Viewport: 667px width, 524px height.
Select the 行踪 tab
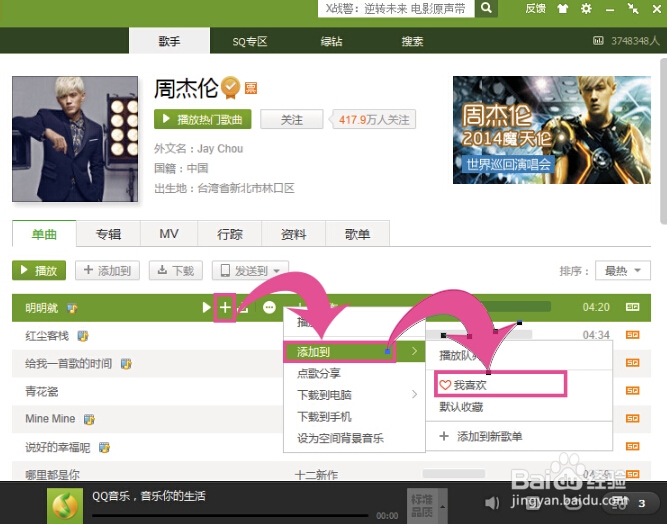click(x=230, y=234)
